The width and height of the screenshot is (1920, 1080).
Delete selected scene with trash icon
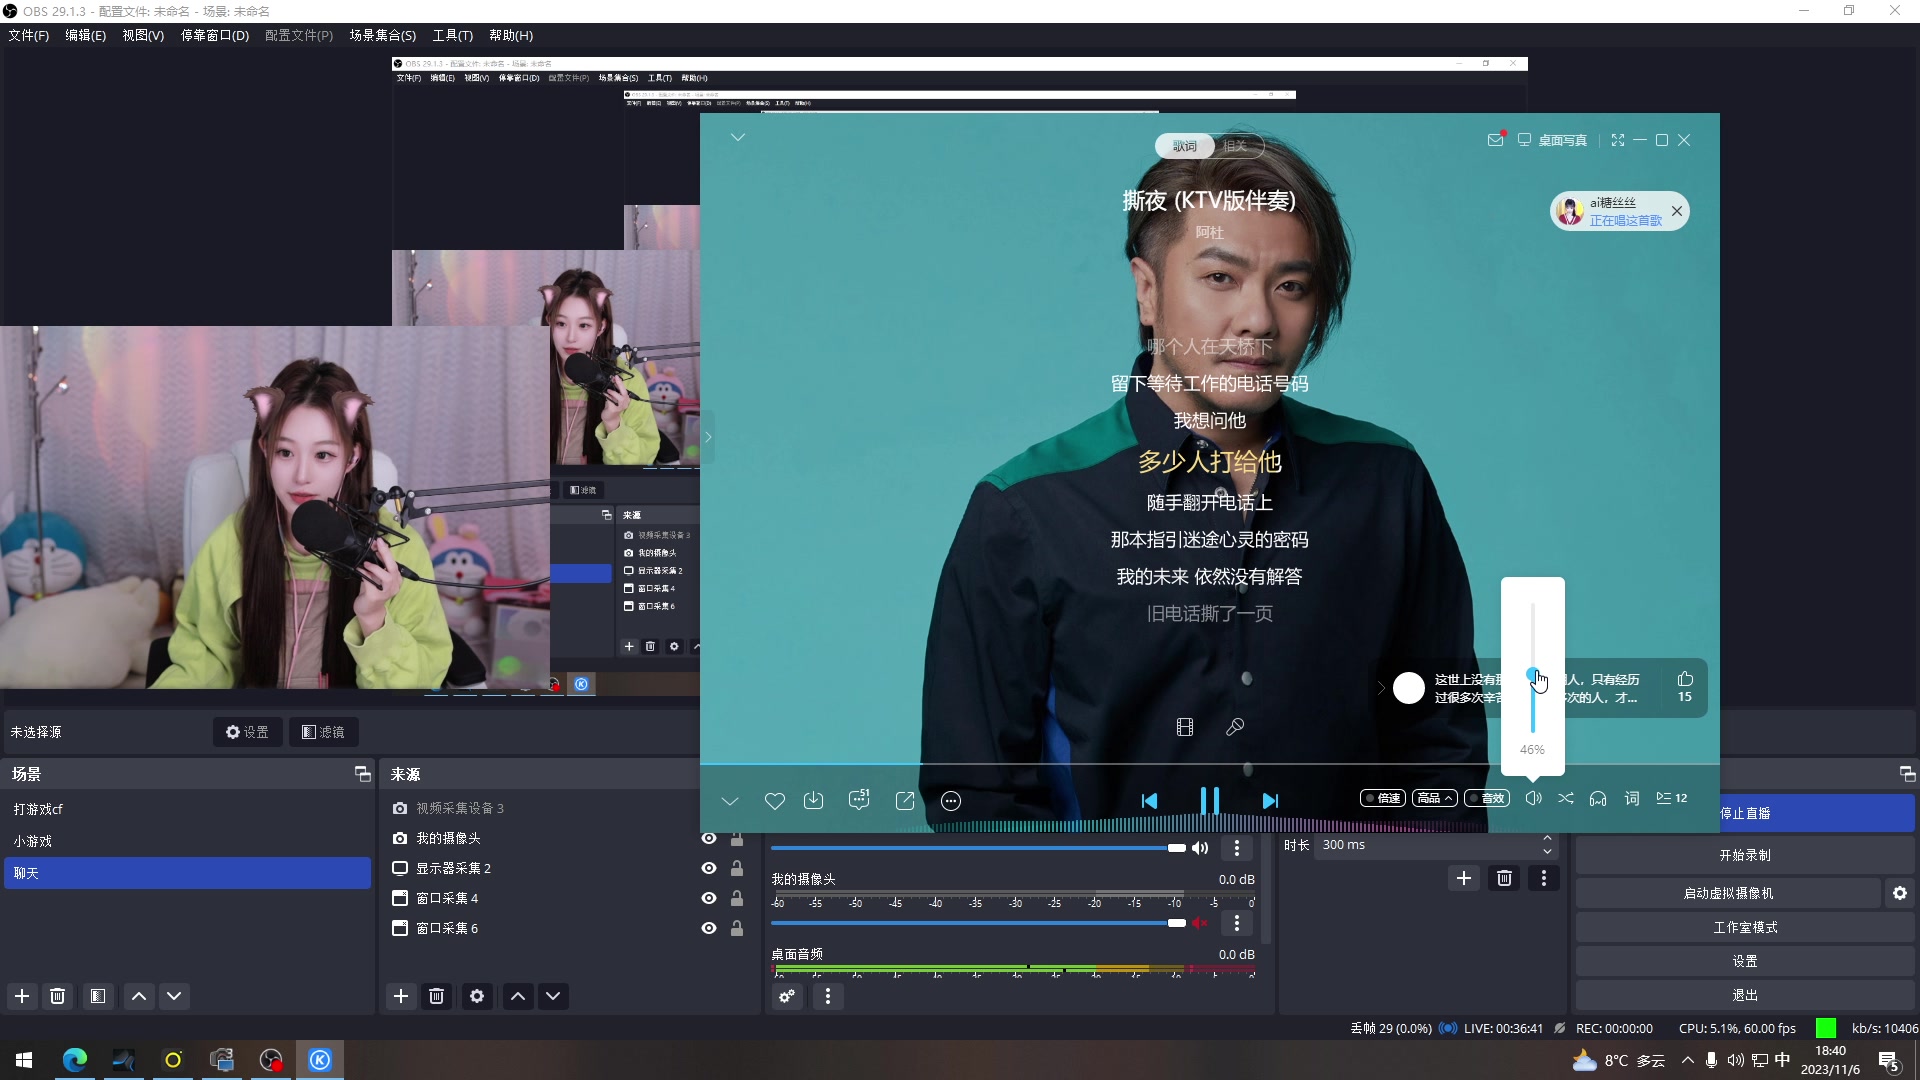pyautogui.click(x=58, y=996)
